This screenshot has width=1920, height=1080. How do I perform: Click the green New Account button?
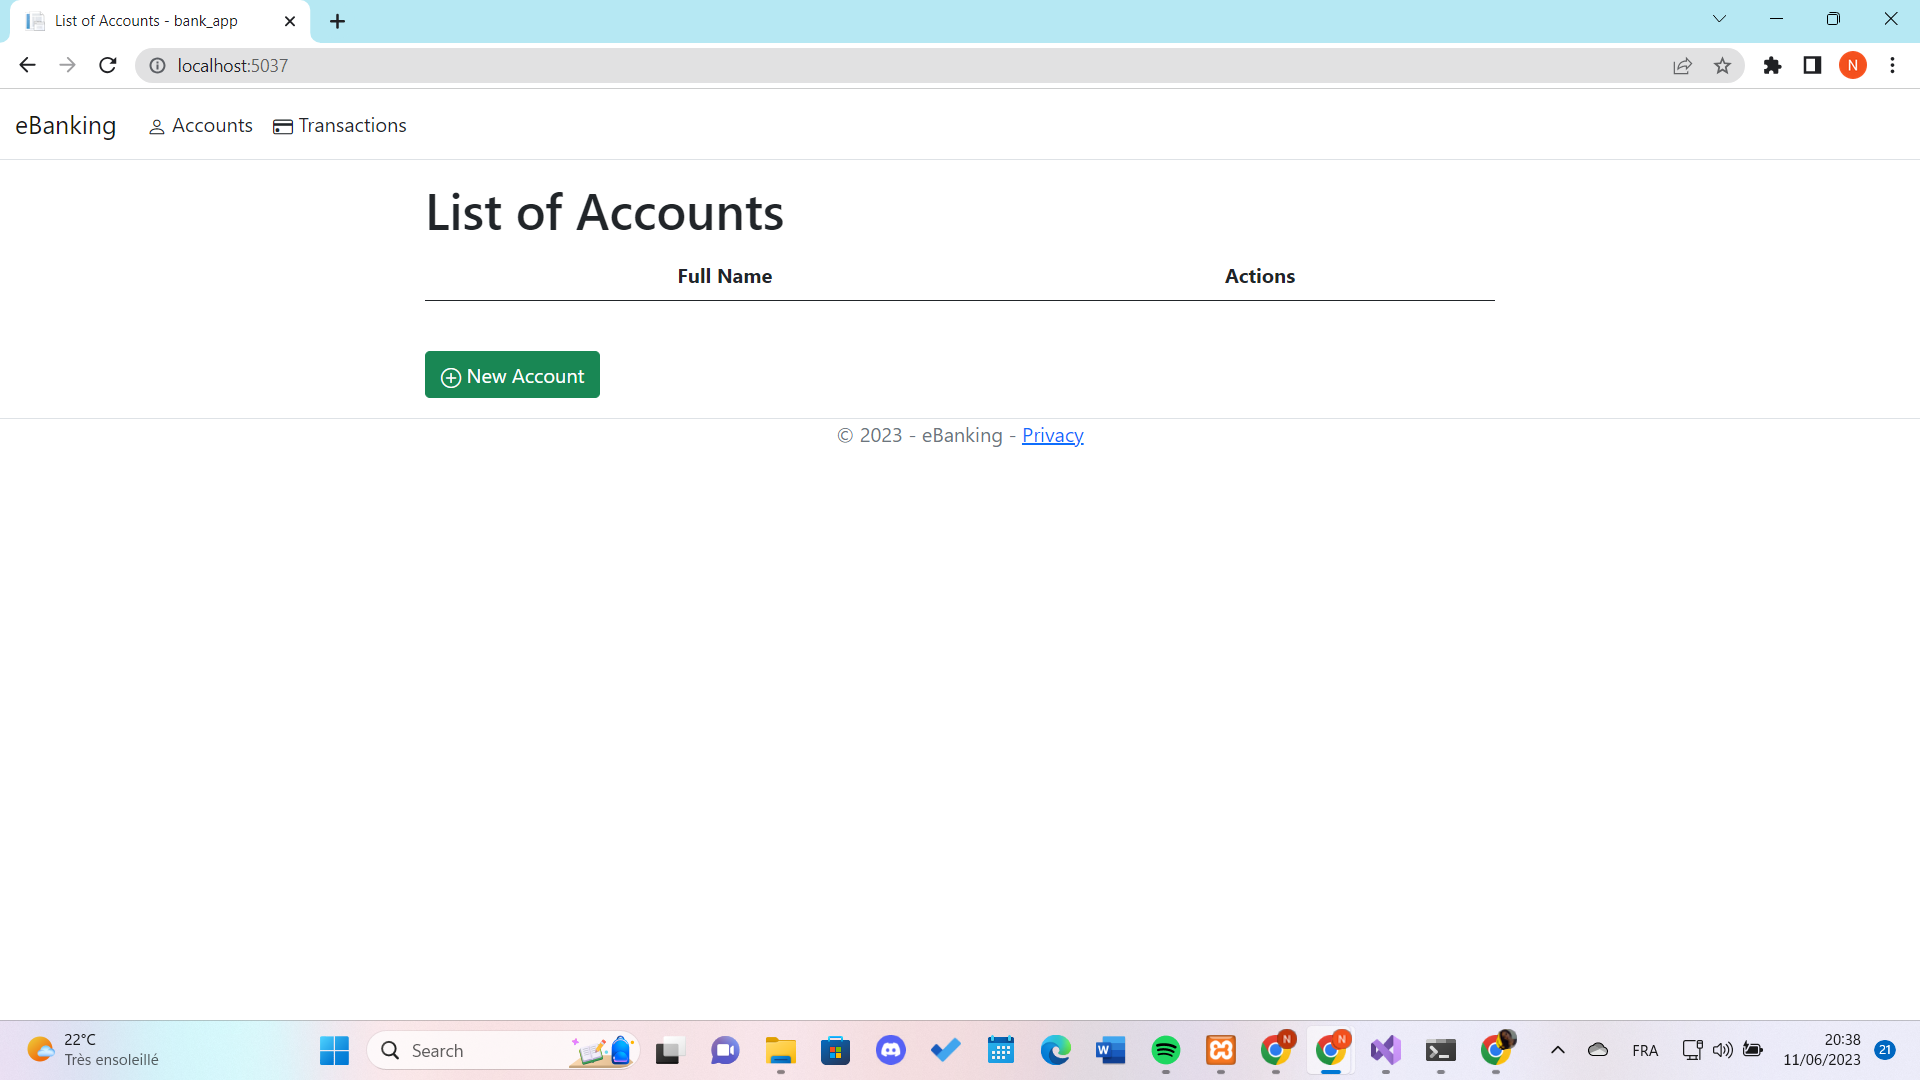tap(512, 375)
